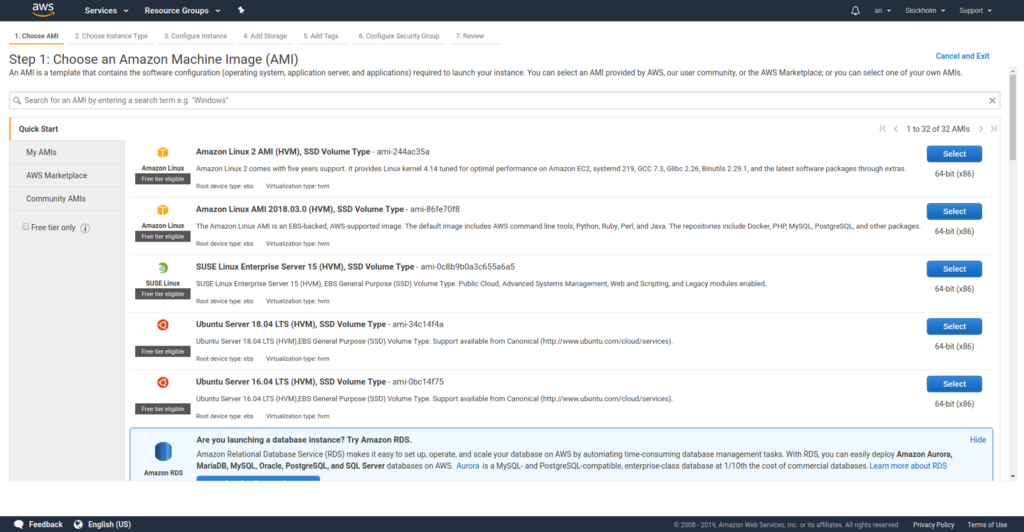
Task: Click the SUSE Linux Enterprise Server 15 title
Action: tap(305, 267)
